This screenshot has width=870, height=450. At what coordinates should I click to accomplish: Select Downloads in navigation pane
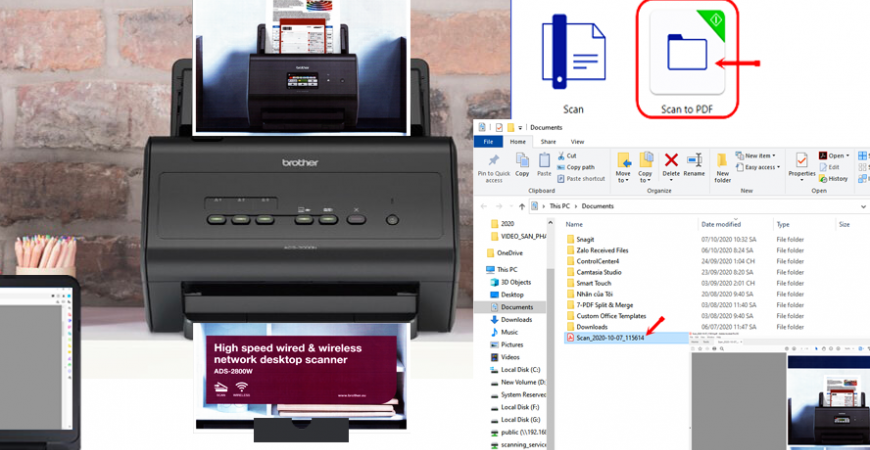pos(511,320)
